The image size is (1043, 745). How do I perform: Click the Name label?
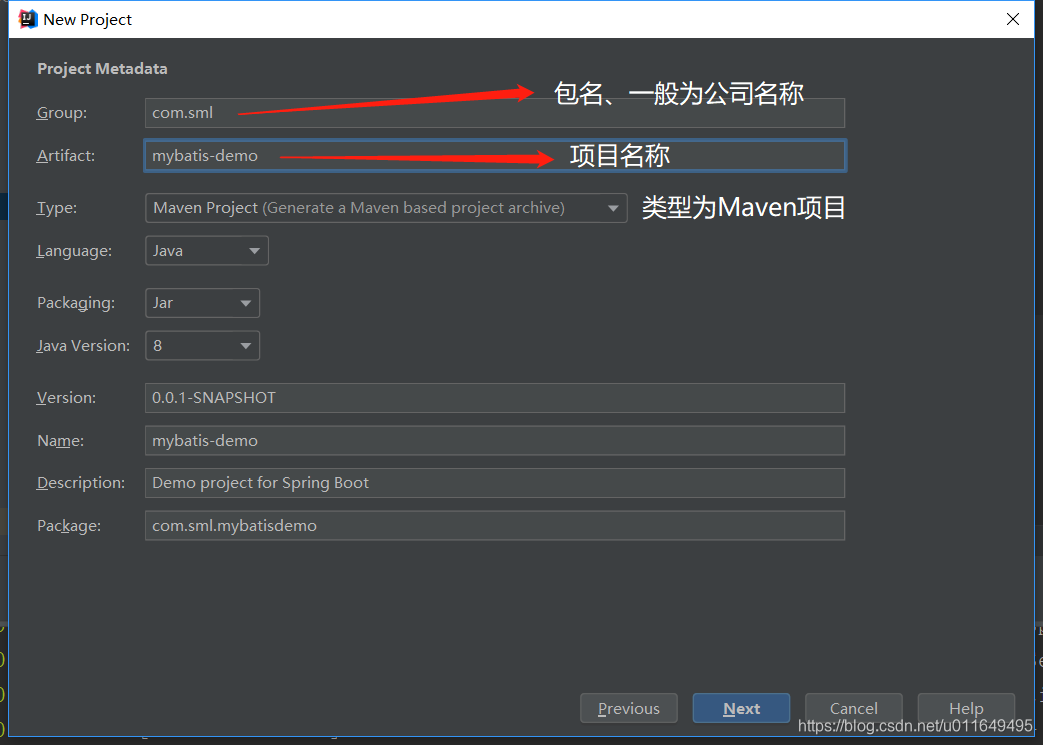click(x=60, y=440)
